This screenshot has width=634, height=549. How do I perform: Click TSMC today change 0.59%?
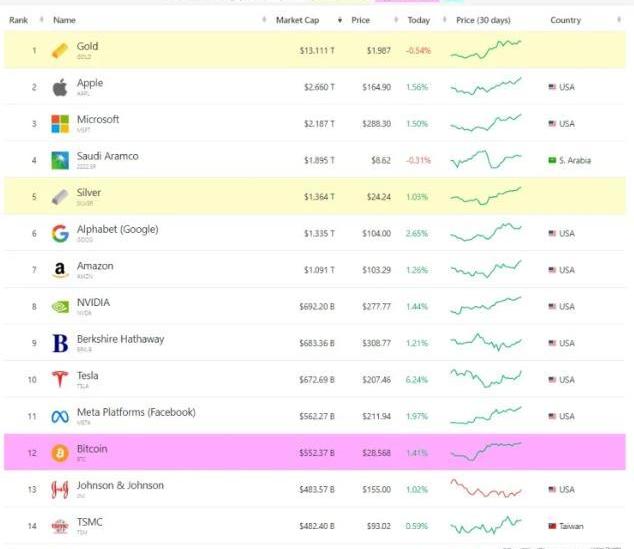(x=416, y=526)
